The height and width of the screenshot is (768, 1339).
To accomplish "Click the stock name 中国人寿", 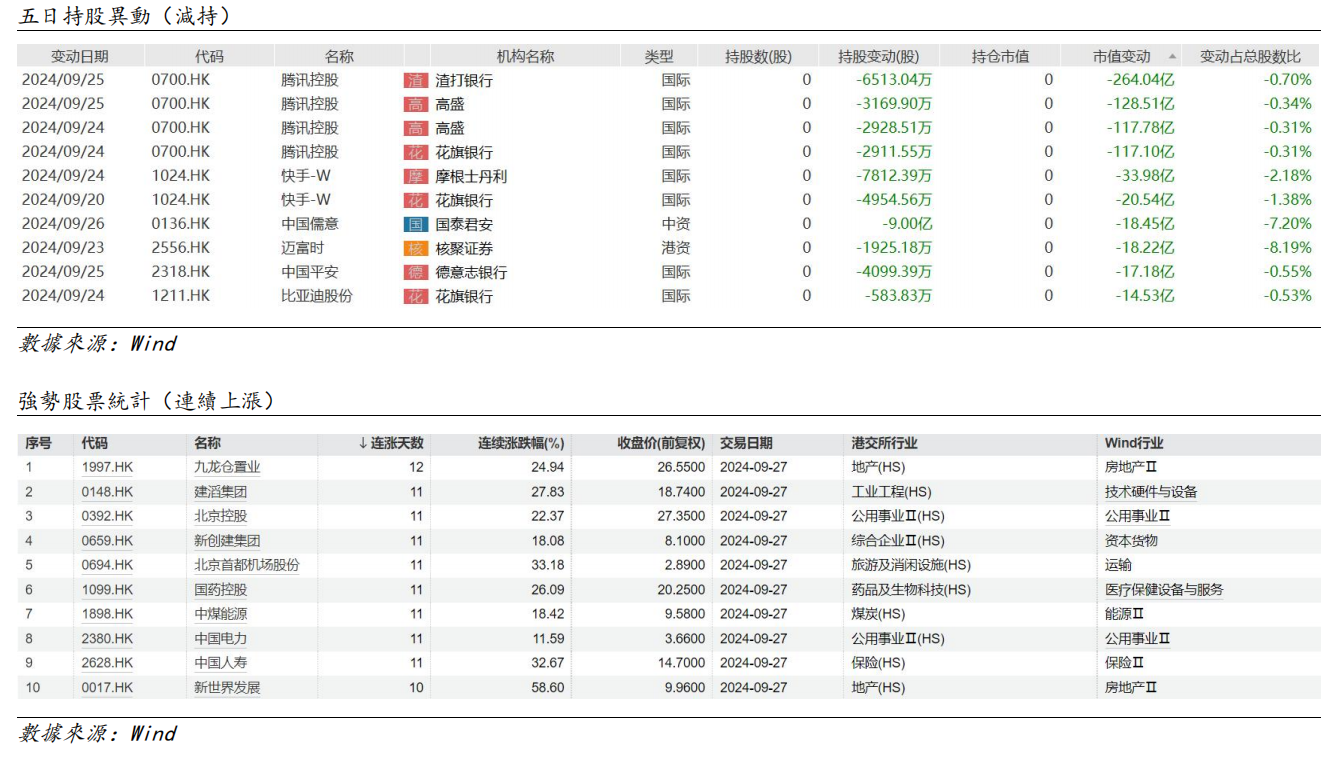I will coord(220,663).
